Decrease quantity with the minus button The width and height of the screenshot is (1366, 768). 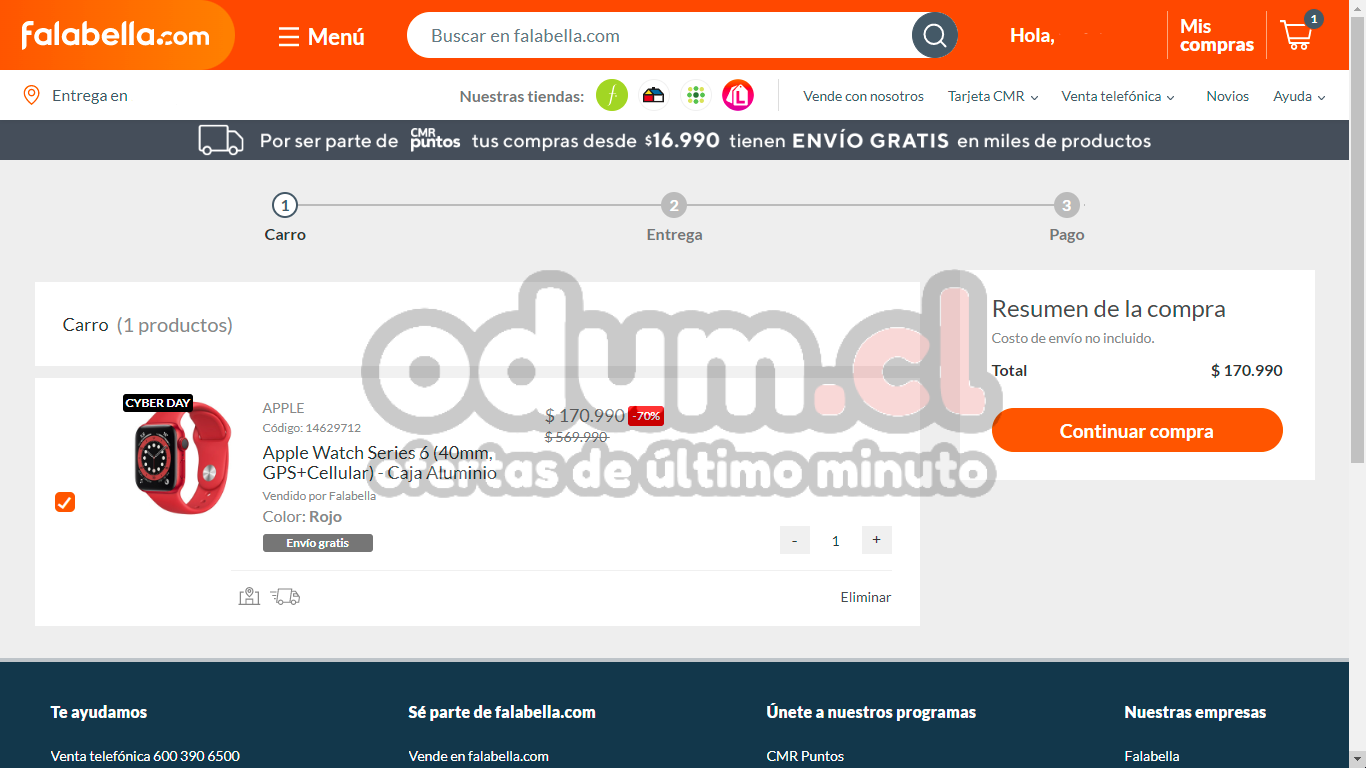(794, 540)
